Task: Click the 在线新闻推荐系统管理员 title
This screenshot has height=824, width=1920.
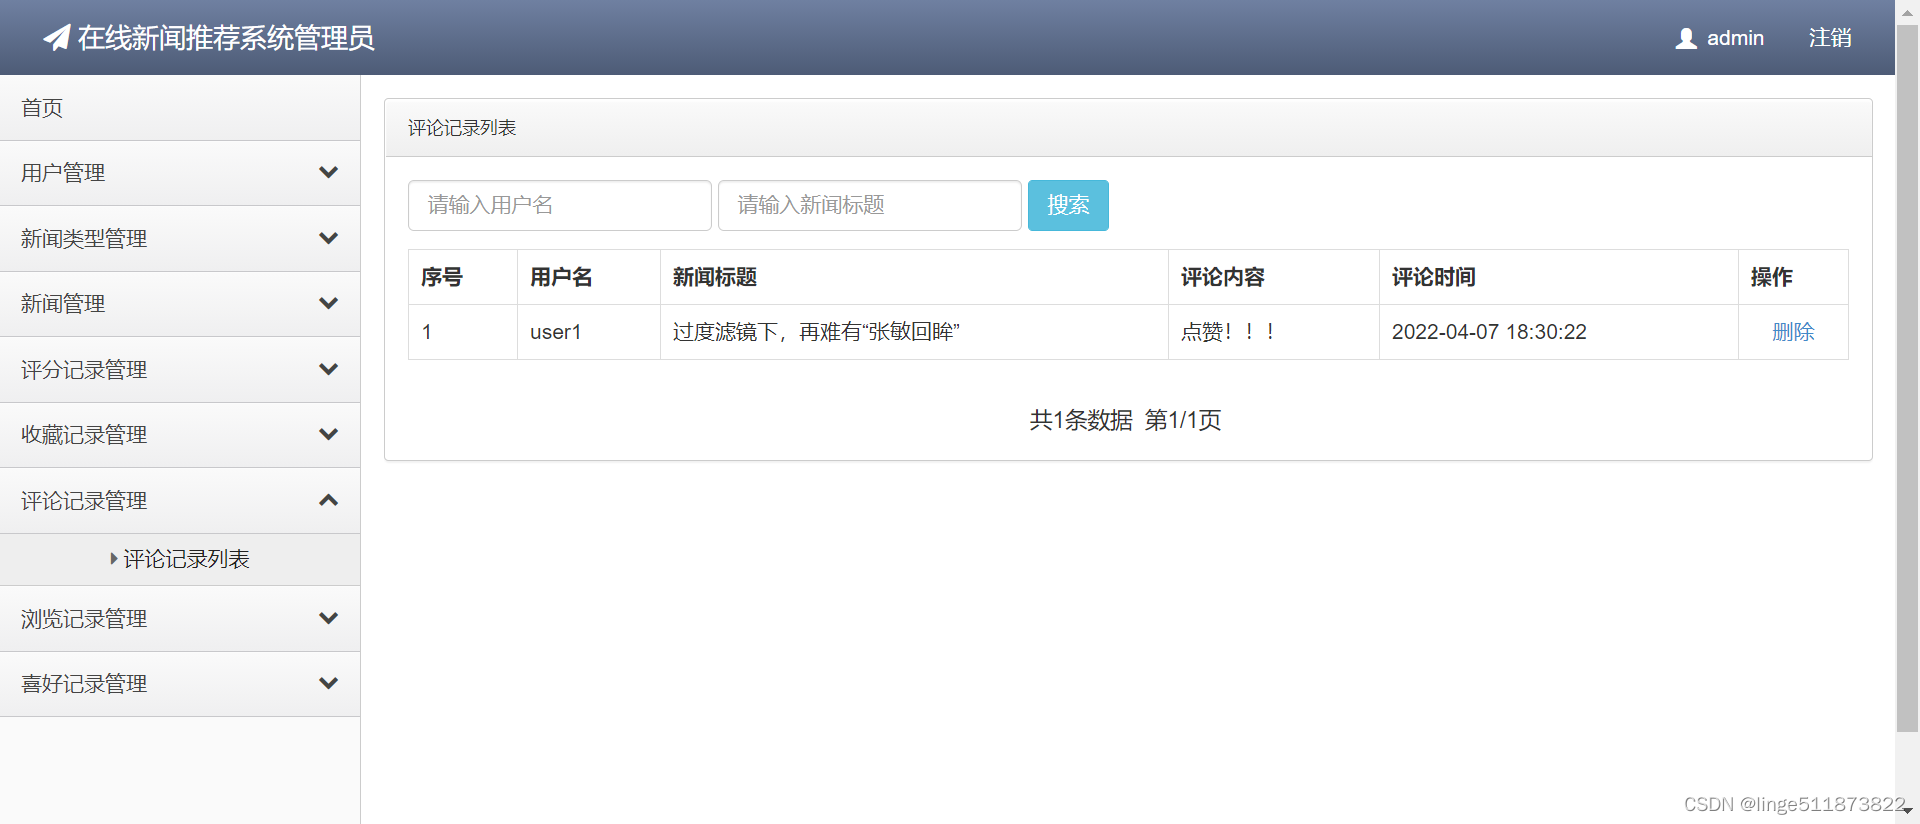Action: pos(226,38)
